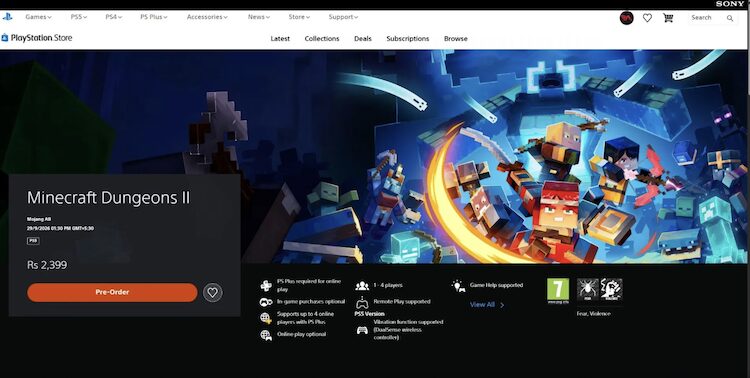Click the Fear spider descriptor icon

click(587, 289)
